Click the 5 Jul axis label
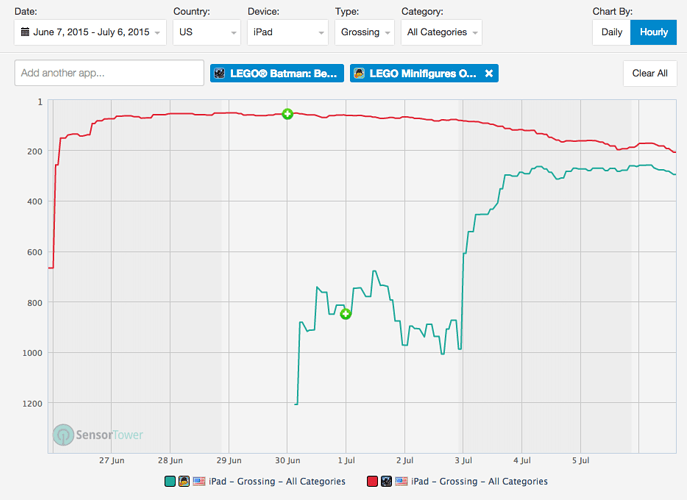 click(x=581, y=461)
